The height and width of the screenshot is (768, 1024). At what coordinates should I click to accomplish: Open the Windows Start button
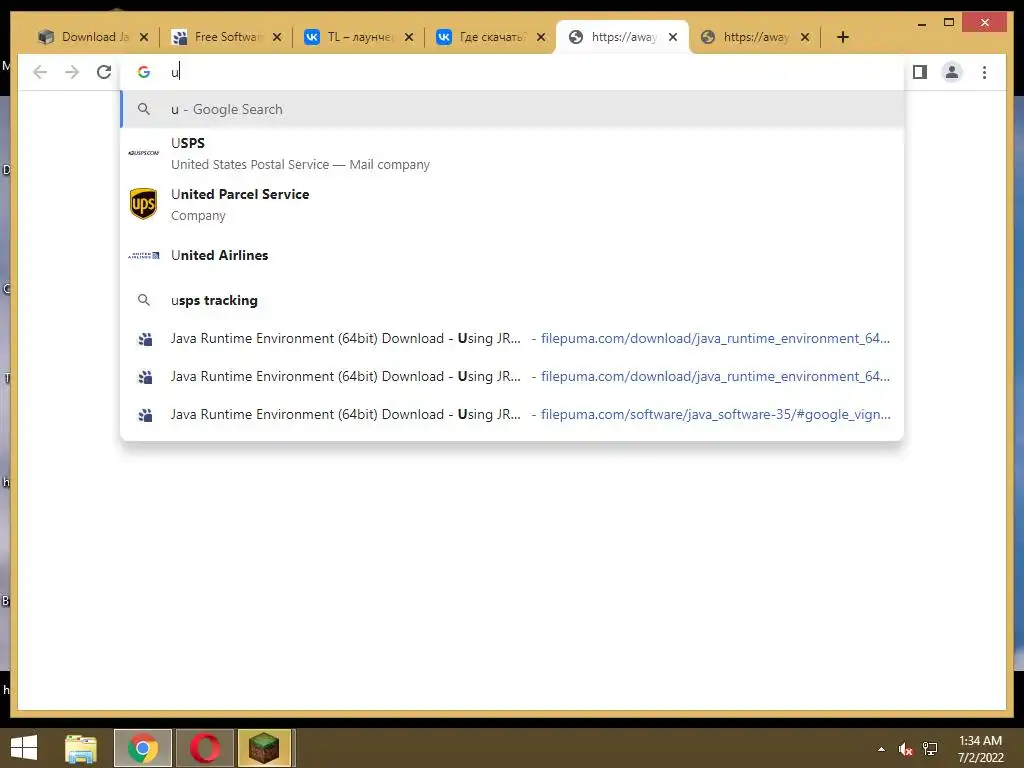[24, 748]
